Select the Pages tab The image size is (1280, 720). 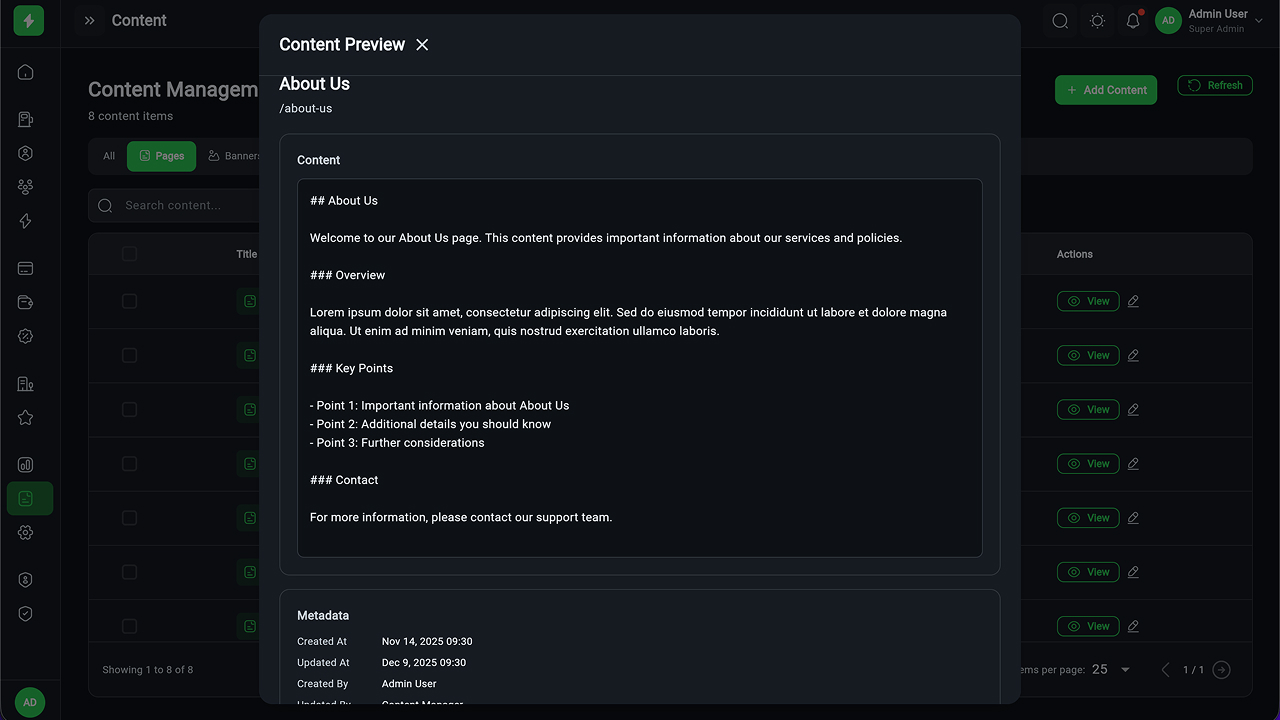coord(161,156)
